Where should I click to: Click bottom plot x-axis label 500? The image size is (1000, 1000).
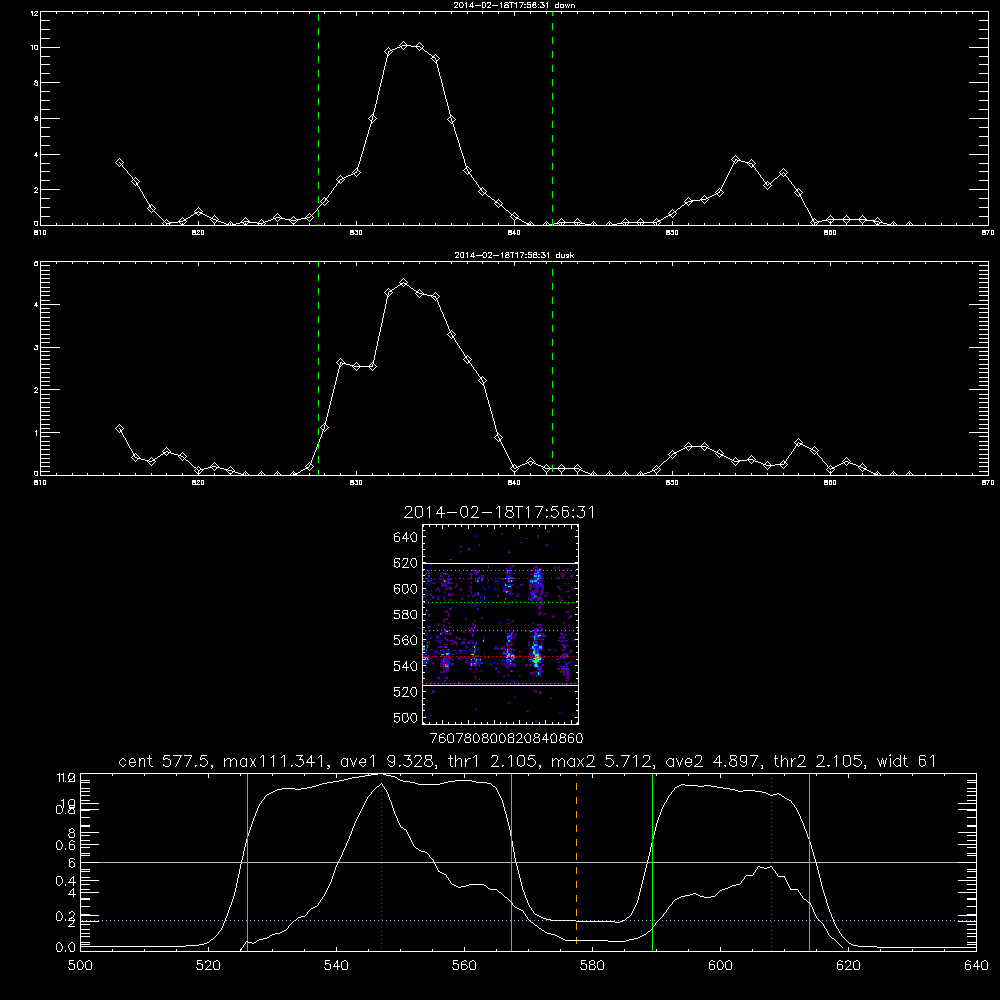point(80,966)
